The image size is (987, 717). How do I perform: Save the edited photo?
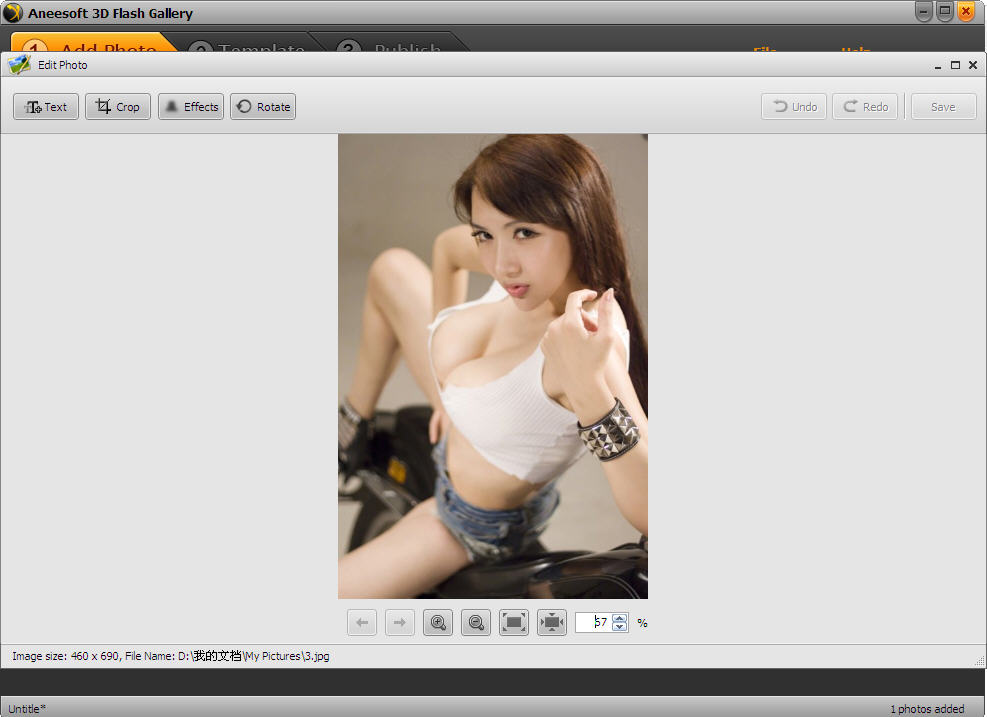click(943, 107)
